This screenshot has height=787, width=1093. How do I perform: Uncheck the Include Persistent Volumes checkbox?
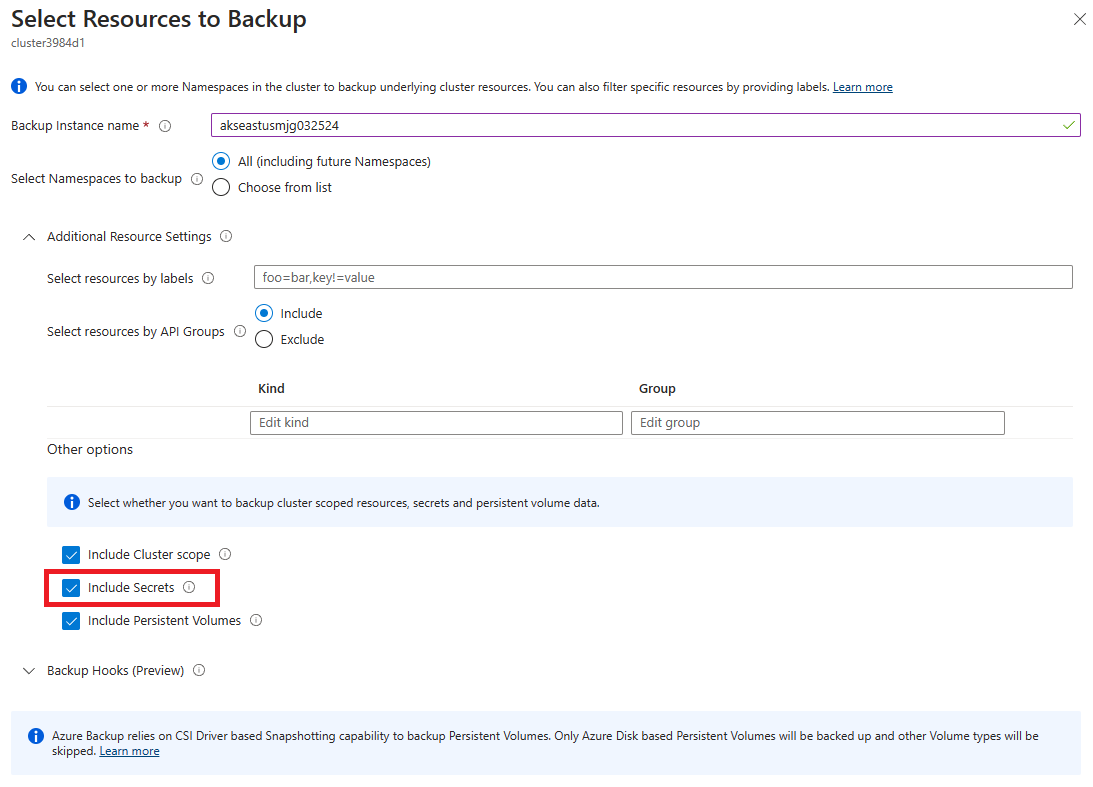pyautogui.click(x=71, y=620)
